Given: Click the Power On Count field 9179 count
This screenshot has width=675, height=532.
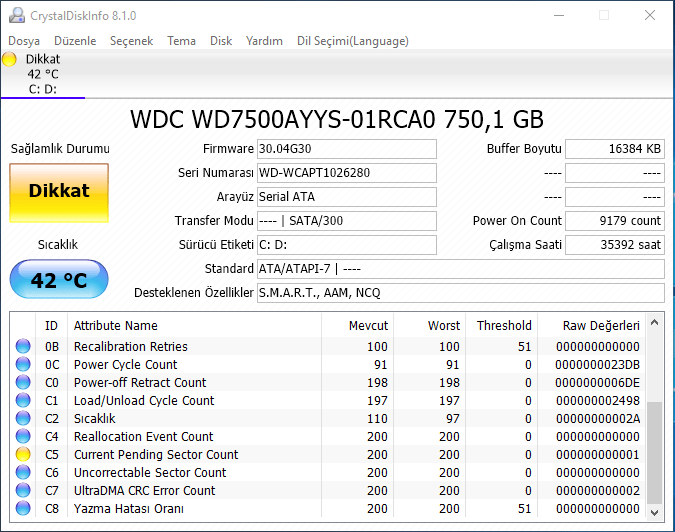Looking at the screenshot, I should pyautogui.click(x=615, y=221).
